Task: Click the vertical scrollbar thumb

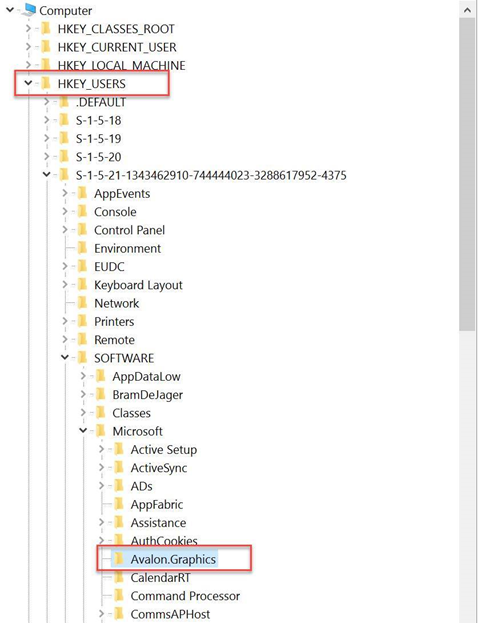Action: pyautogui.click(x=468, y=175)
